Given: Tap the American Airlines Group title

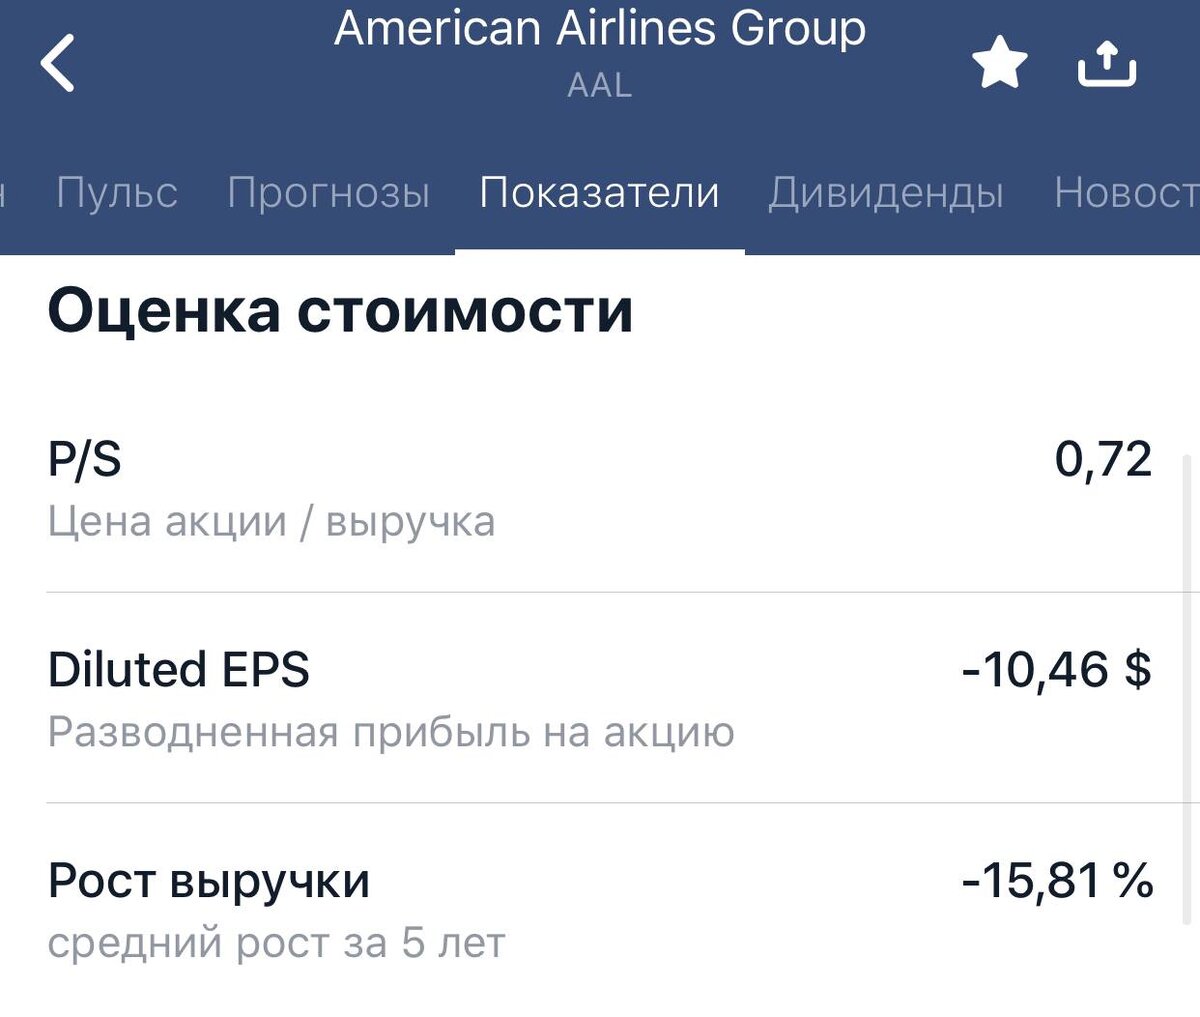Looking at the screenshot, I should [600, 28].
